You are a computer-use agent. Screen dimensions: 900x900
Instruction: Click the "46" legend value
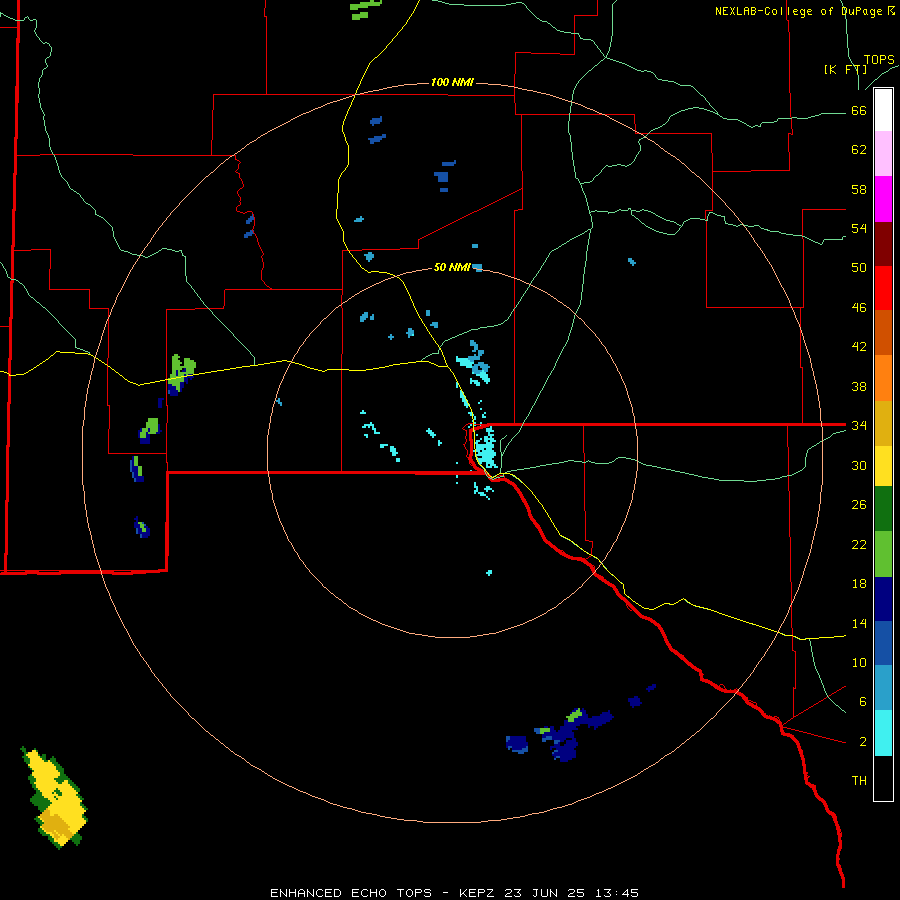point(859,308)
